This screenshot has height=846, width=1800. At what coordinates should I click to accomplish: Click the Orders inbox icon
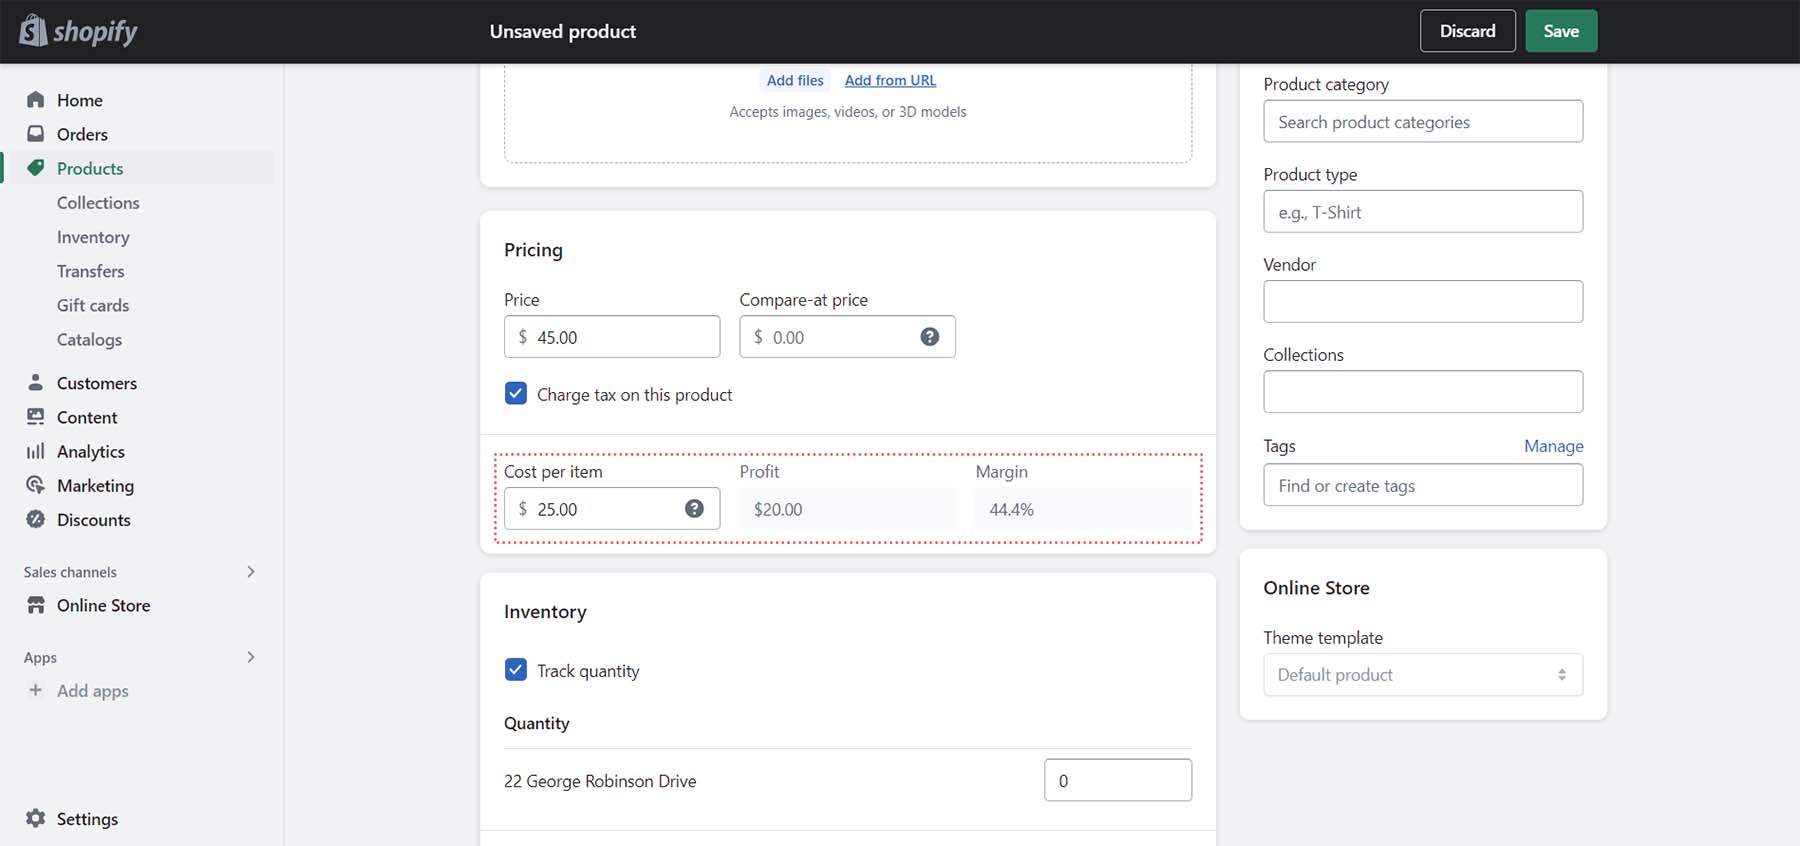[x=36, y=134]
